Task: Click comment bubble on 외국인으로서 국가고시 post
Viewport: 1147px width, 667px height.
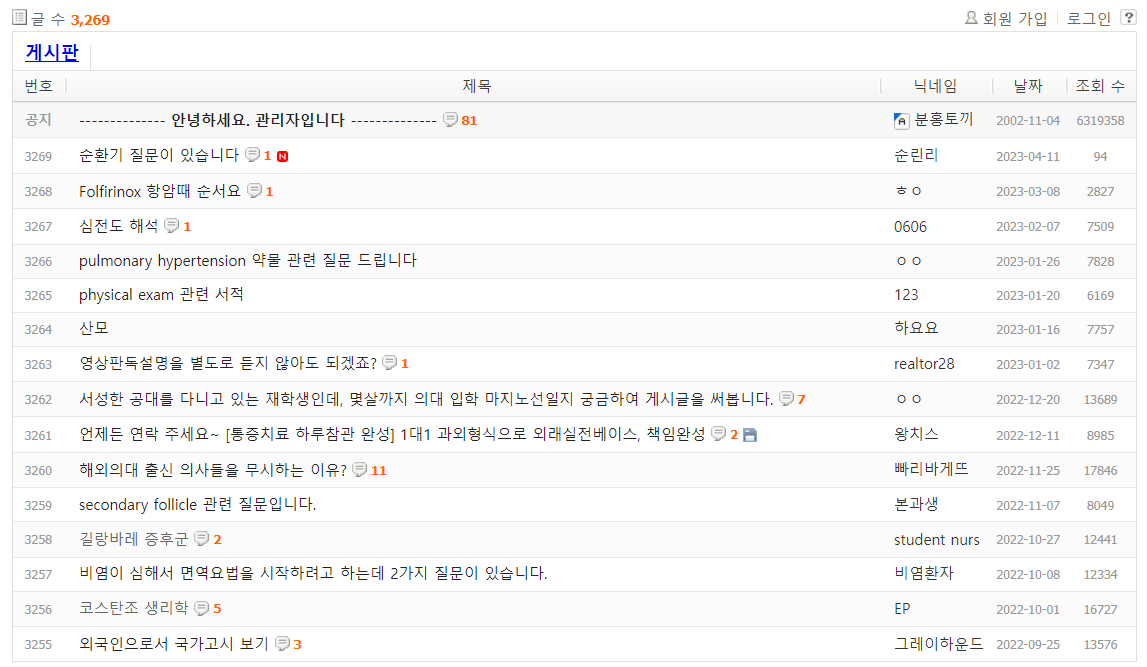Action: coord(282,644)
